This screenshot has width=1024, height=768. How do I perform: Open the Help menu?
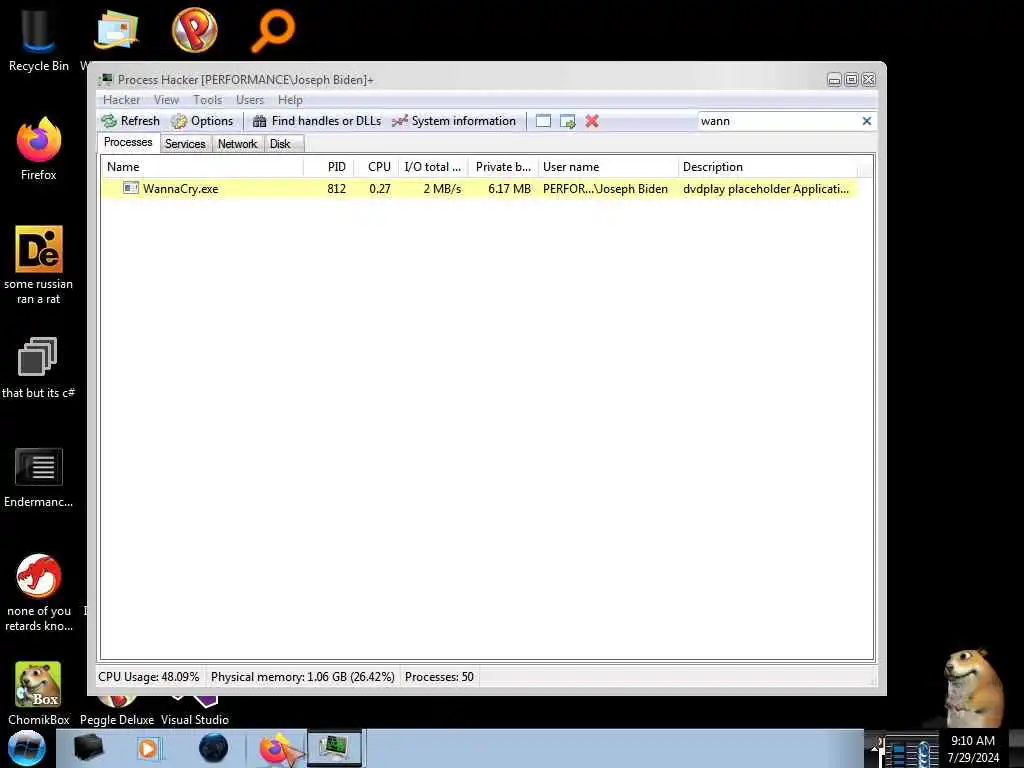tap(290, 100)
